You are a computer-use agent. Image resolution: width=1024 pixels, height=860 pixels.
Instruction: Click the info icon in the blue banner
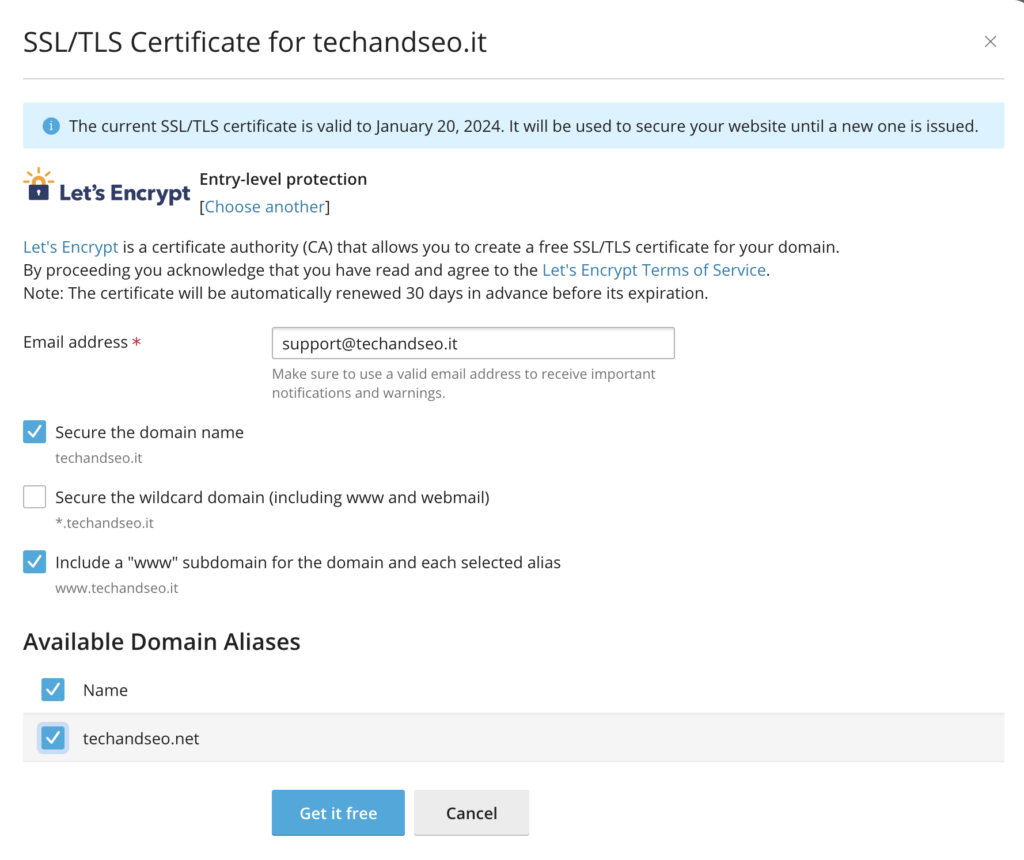click(51, 126)
